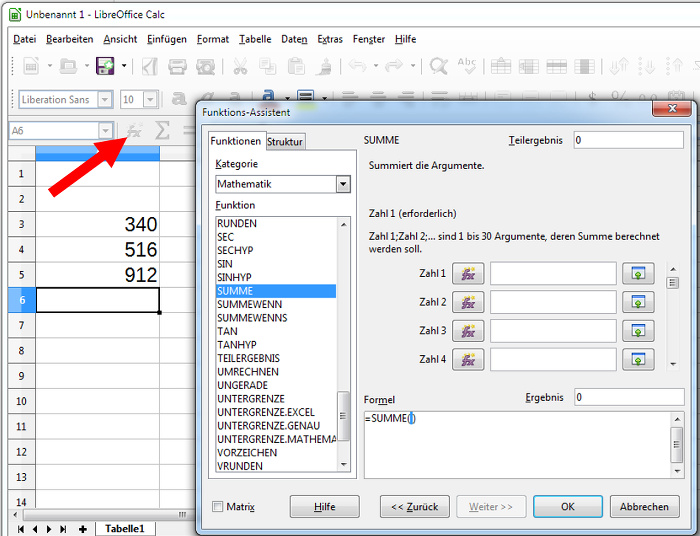Image resolution: width=700 pixels, height=536 pixels.
Task: Click the Zahl 2 input field
Action: tap(553, 302)
